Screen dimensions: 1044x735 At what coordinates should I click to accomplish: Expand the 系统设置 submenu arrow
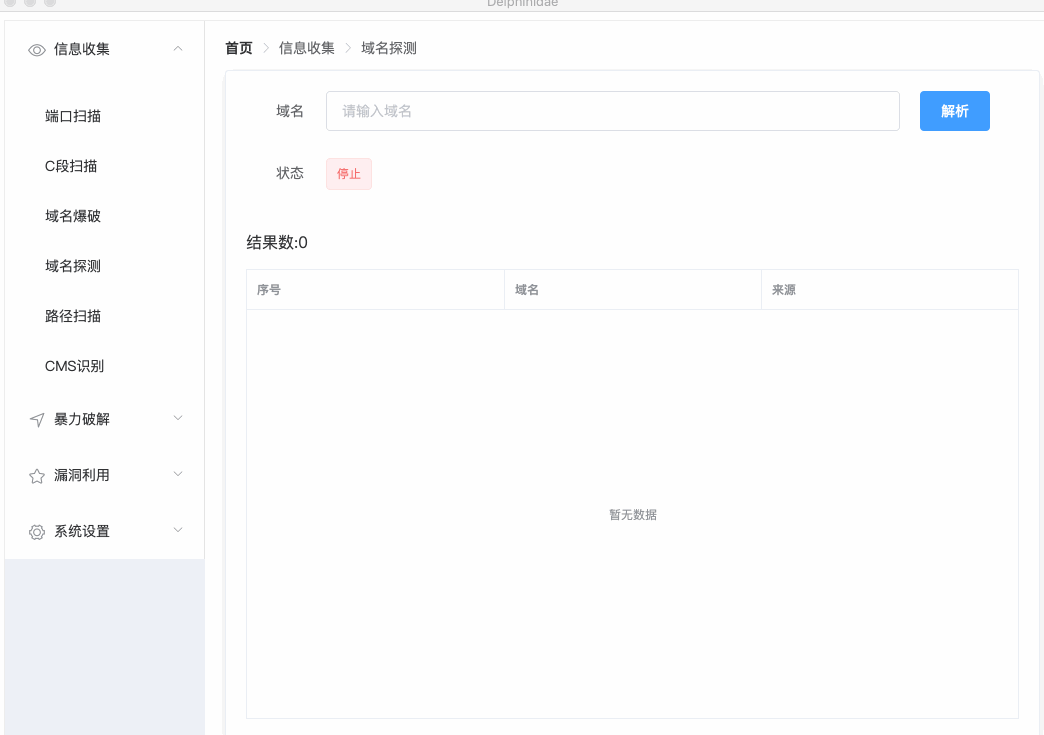tap(178, 530)
